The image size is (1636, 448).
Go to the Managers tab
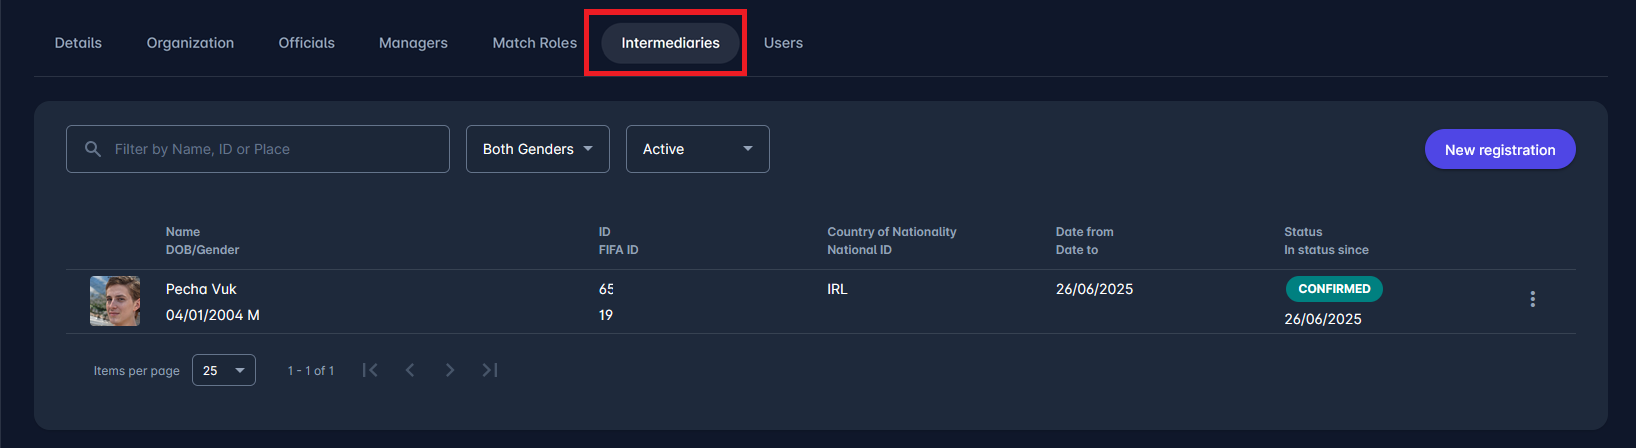(413, 43)
